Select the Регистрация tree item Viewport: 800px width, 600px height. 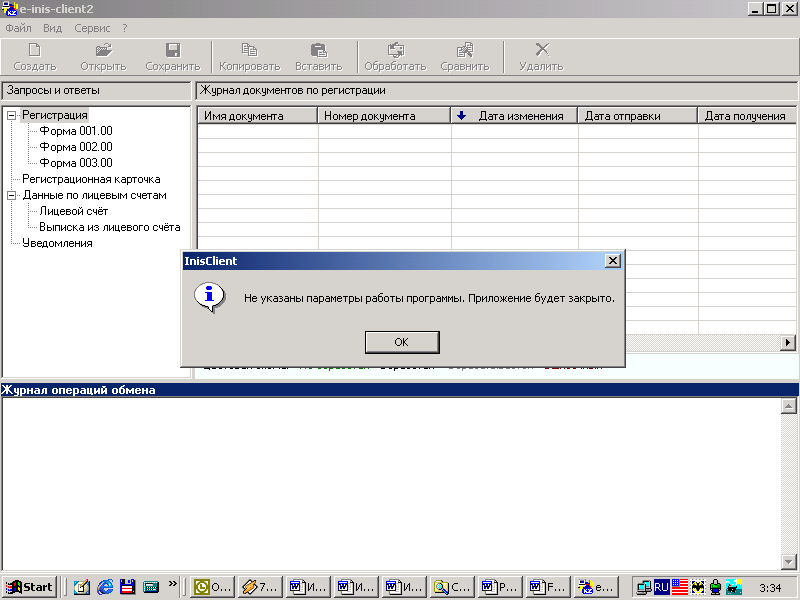point(55,115)
